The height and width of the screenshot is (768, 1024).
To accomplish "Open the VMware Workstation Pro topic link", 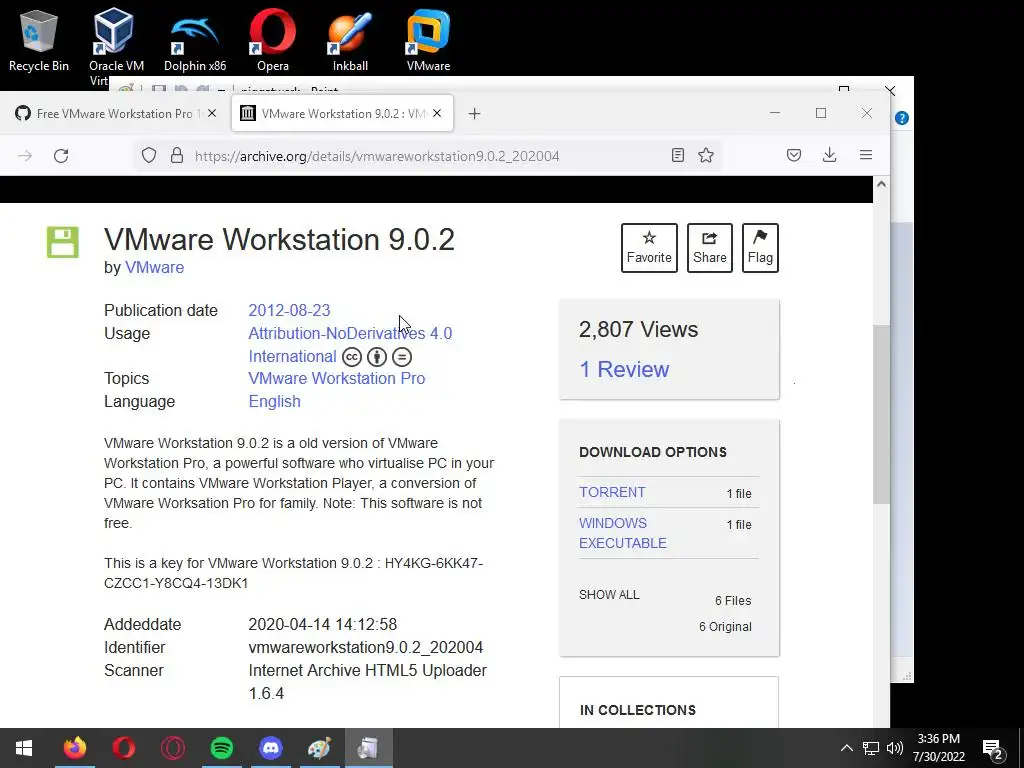I will click(x=336, y=378).
